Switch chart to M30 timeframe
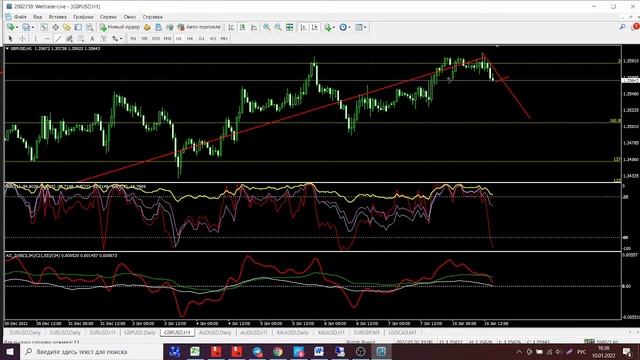 (x=167, y=38)
